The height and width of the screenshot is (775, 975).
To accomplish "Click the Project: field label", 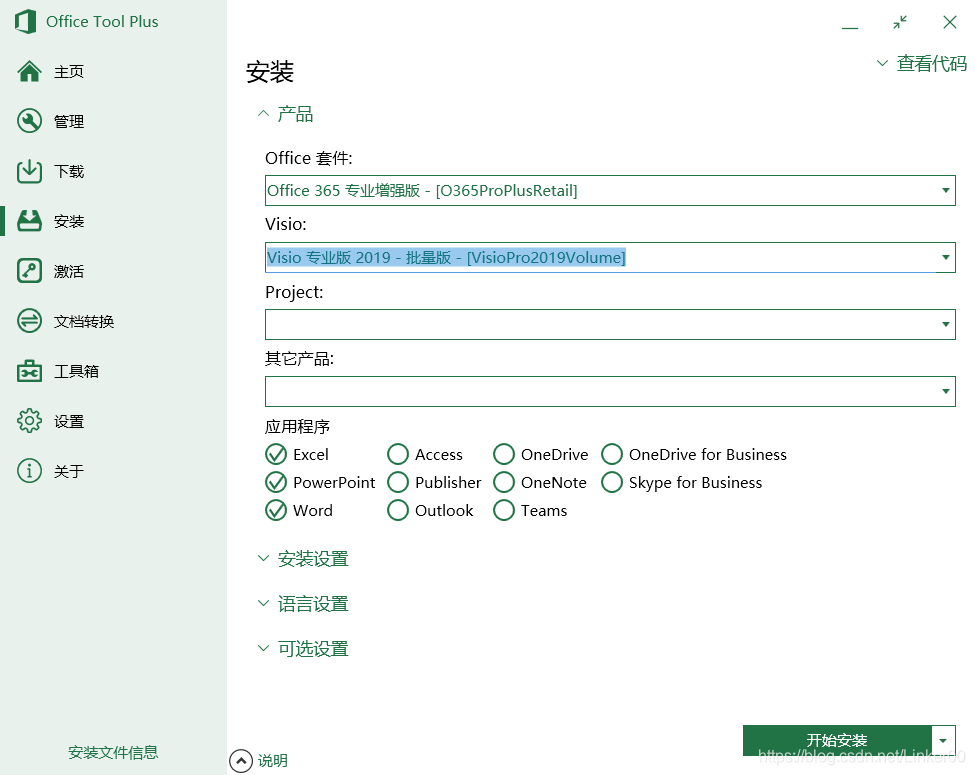I will pos(294,292).
